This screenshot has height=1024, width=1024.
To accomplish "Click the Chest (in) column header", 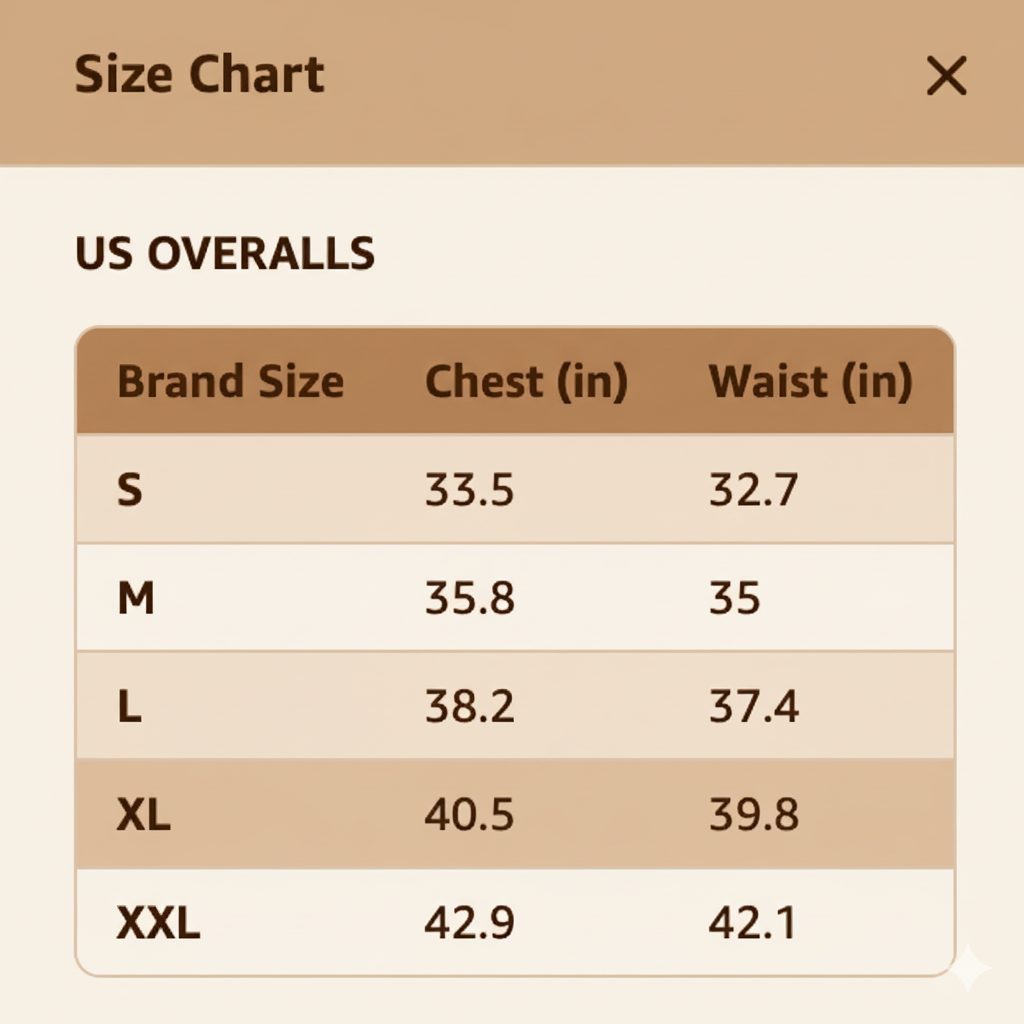I will [x=526, y=383].
